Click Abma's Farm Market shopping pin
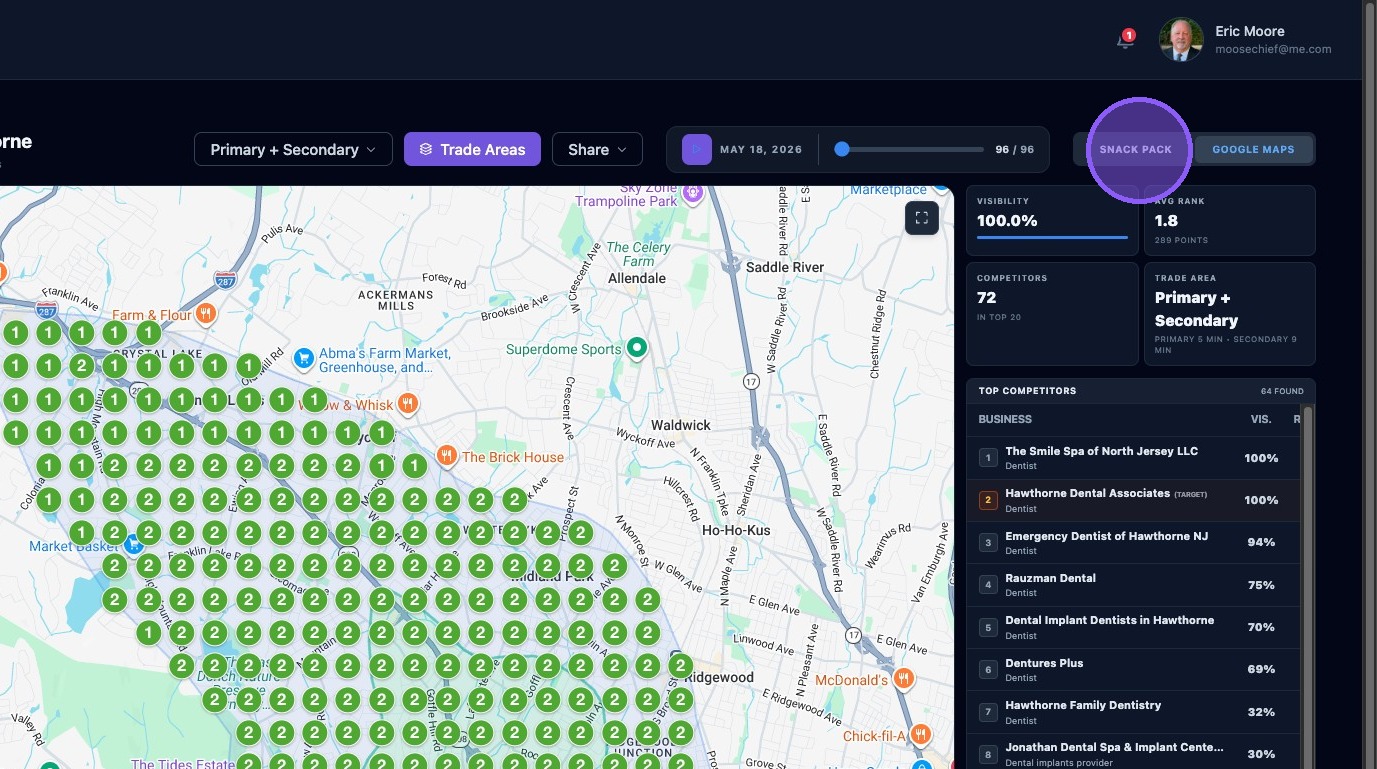The height and width of the screenshot is (769, 1377). click(x=303, y=357)
